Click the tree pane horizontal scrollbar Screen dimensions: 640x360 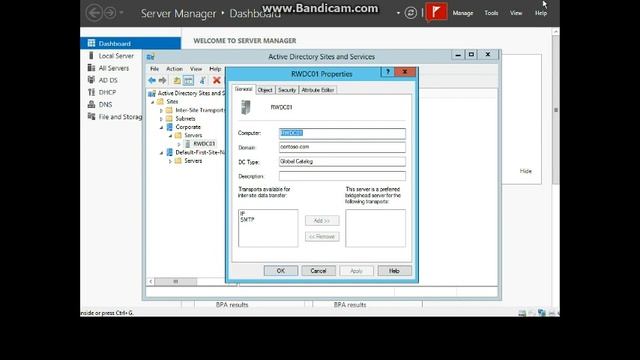point(176,282)
